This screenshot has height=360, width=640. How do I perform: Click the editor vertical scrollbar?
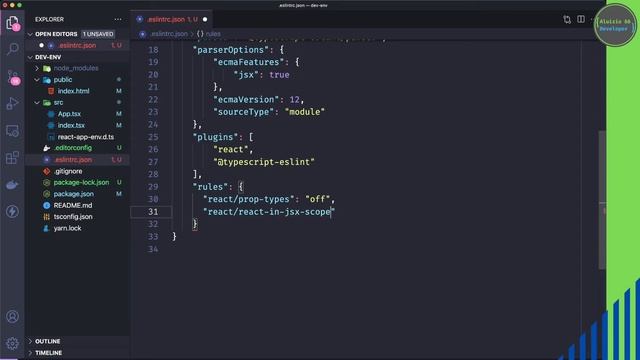[x=602, y=200]
